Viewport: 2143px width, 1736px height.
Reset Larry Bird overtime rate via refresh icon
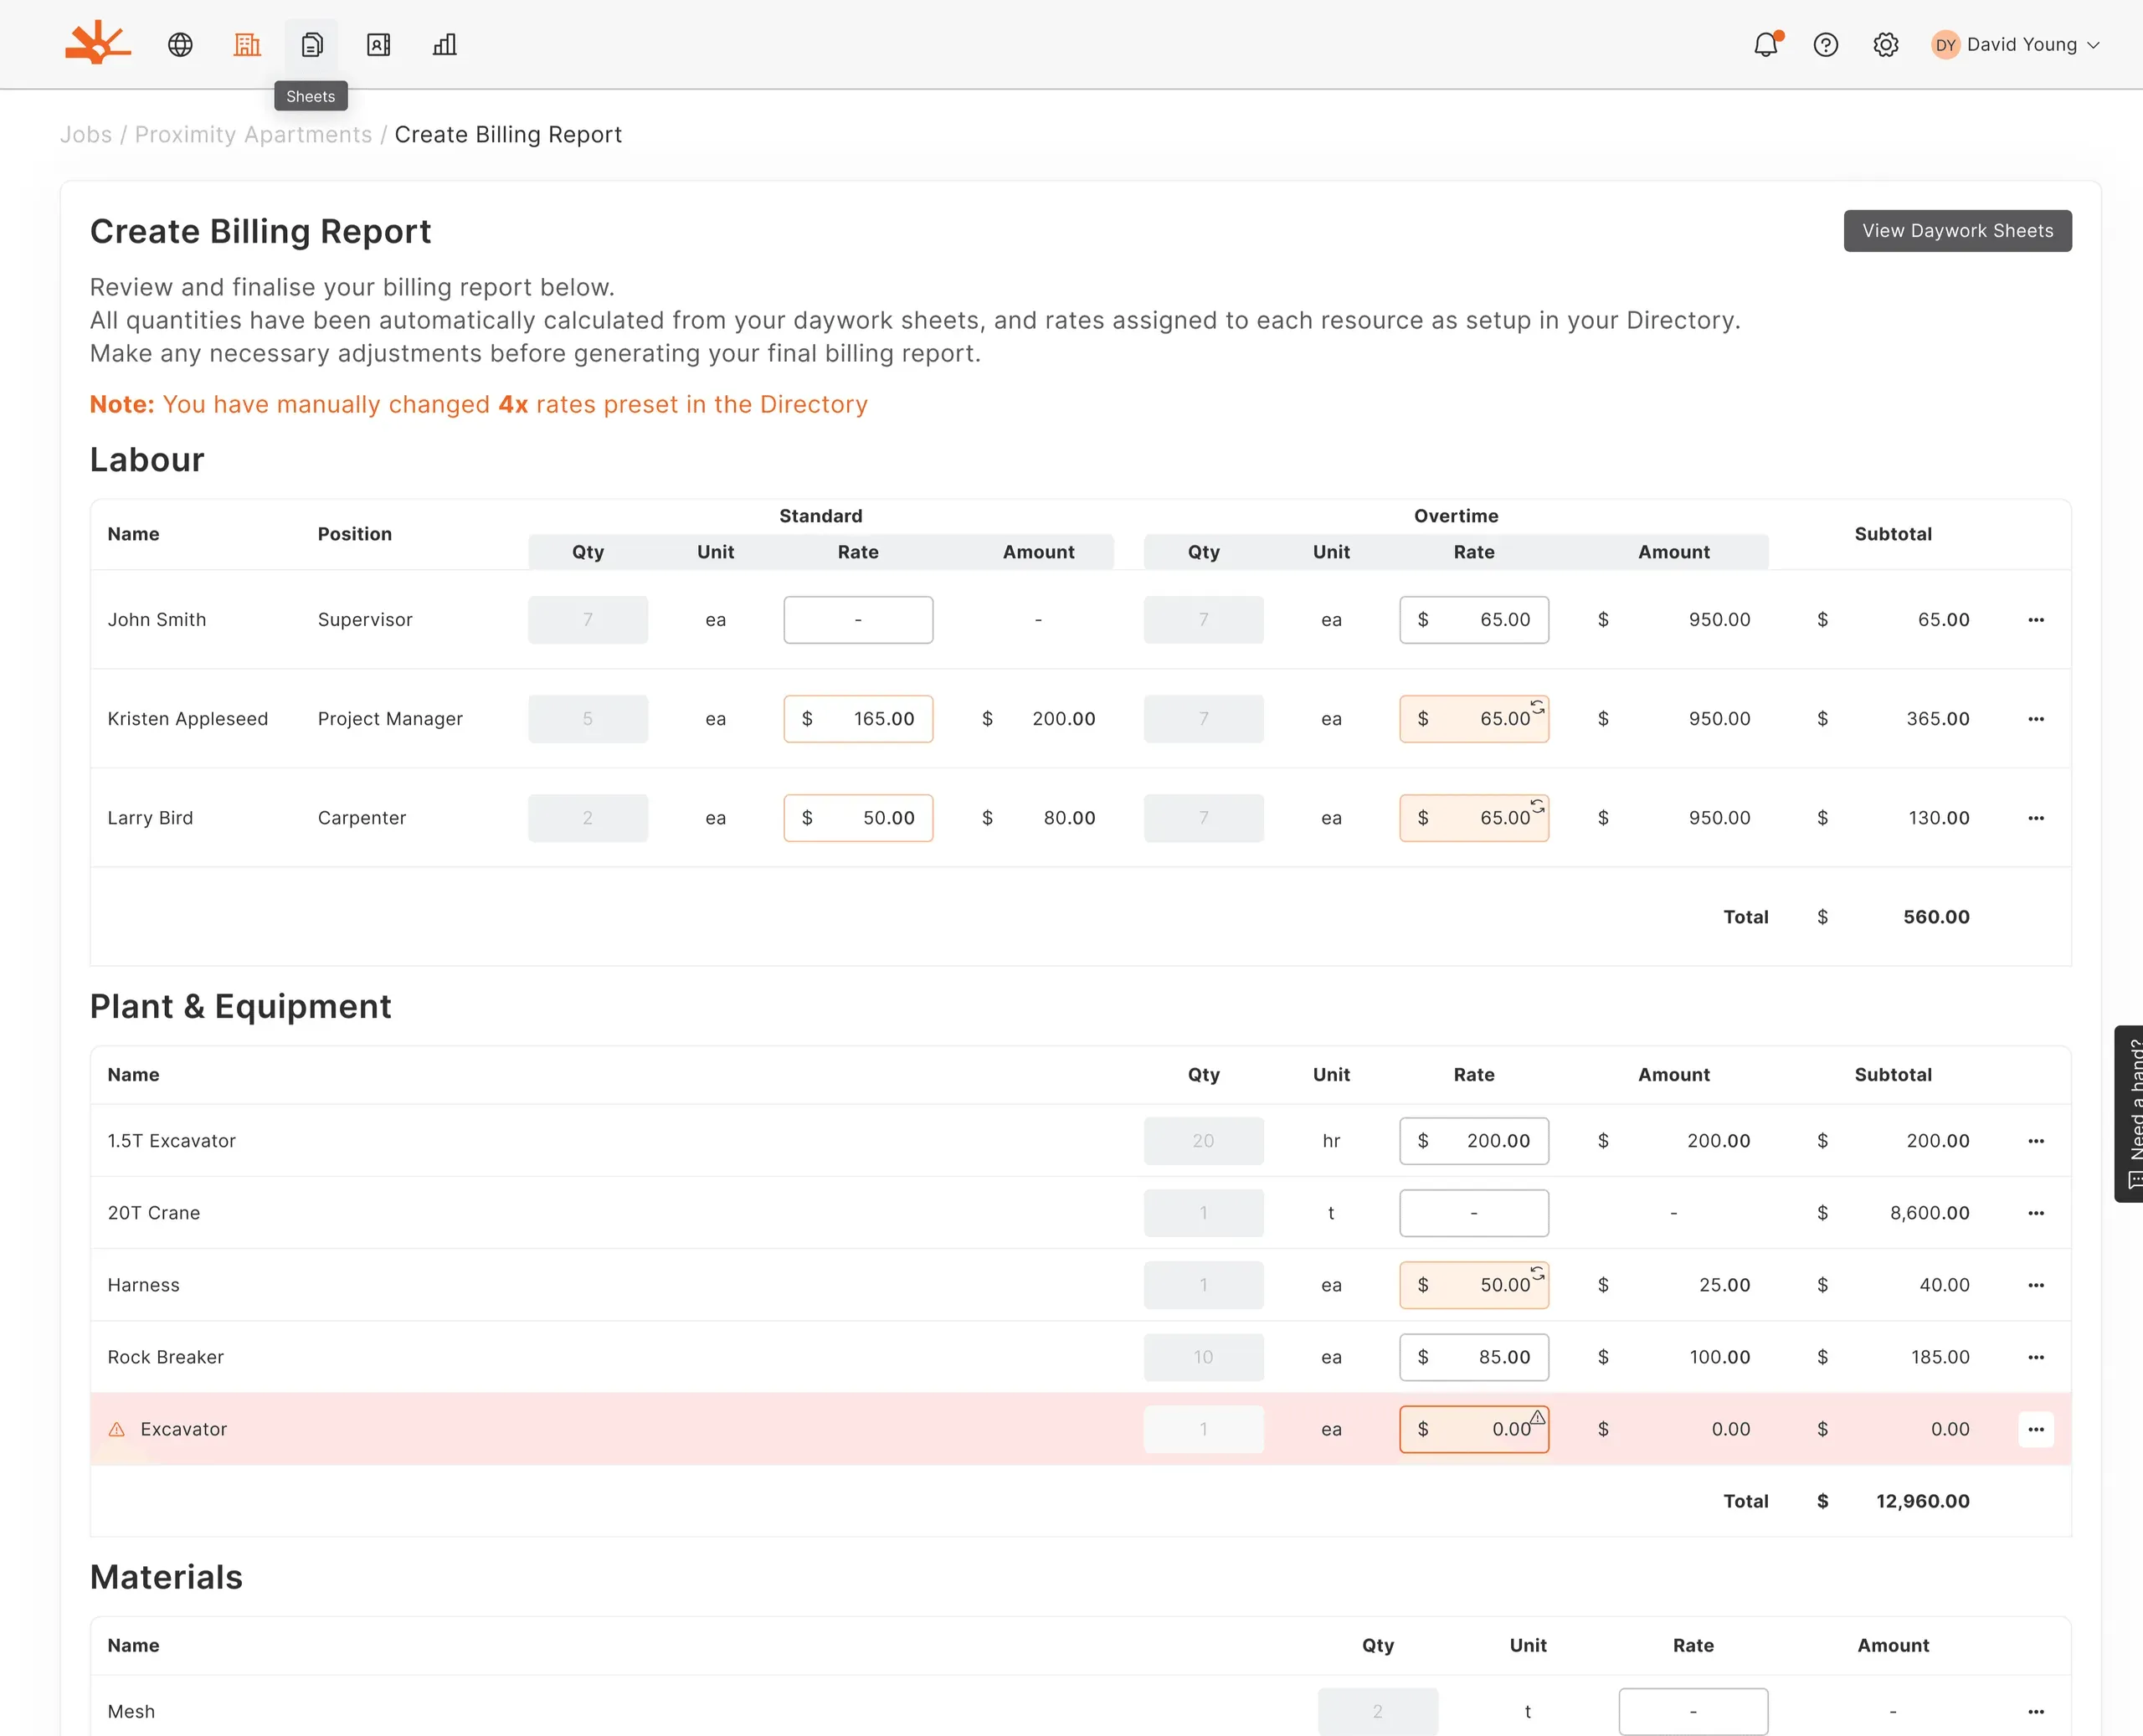point(1537,806)
